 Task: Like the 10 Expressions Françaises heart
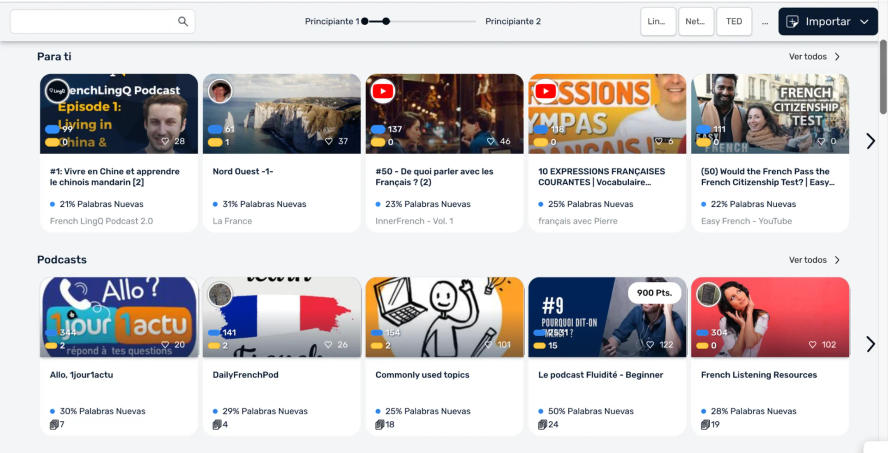(x=658, y=141)
